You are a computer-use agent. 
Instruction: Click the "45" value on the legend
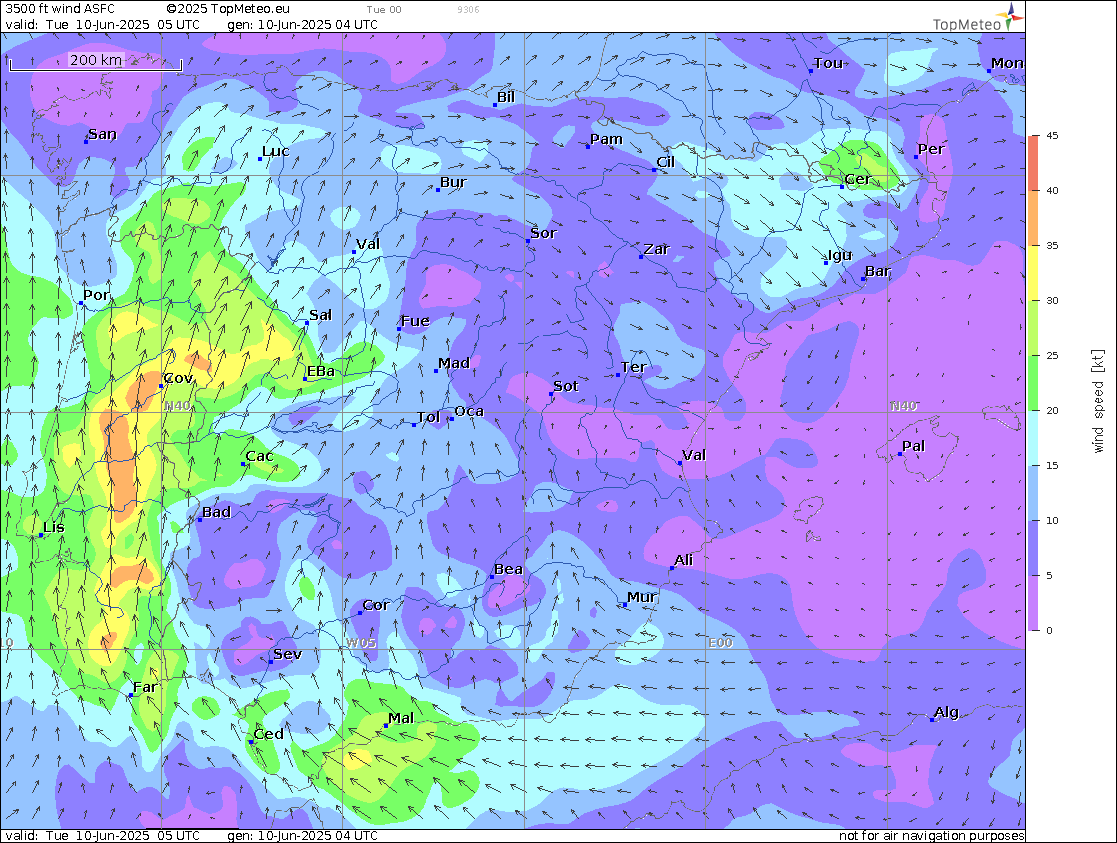point(1052,135)
